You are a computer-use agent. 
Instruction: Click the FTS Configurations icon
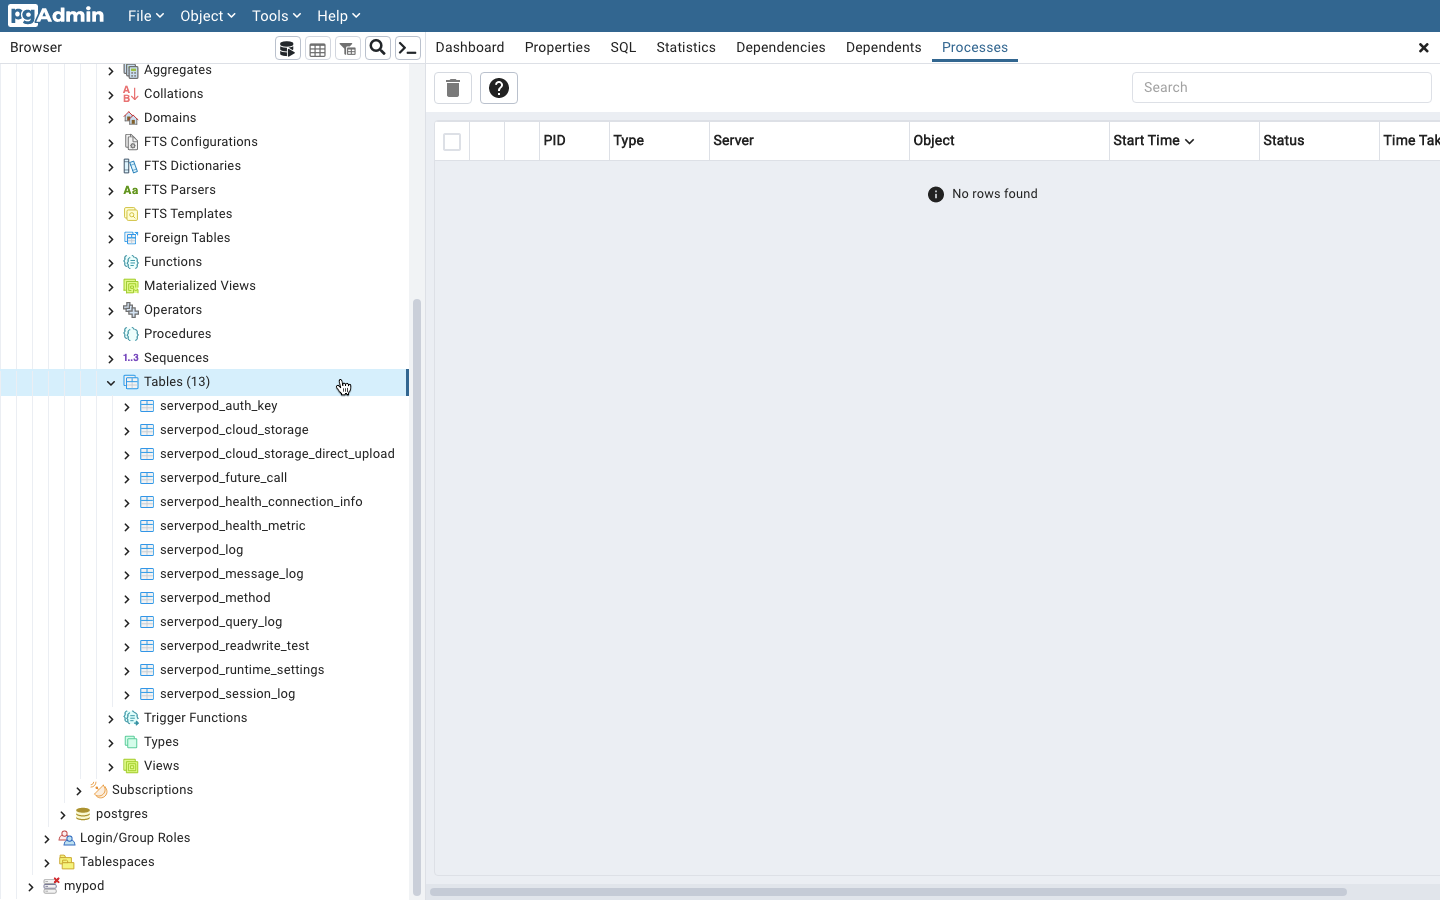[x=131, y=142]
